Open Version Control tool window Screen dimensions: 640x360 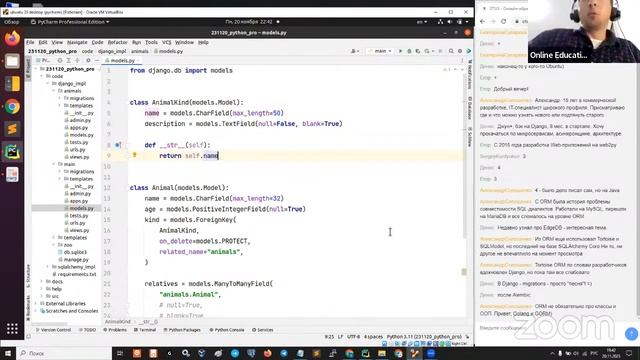tap(53, 330)
